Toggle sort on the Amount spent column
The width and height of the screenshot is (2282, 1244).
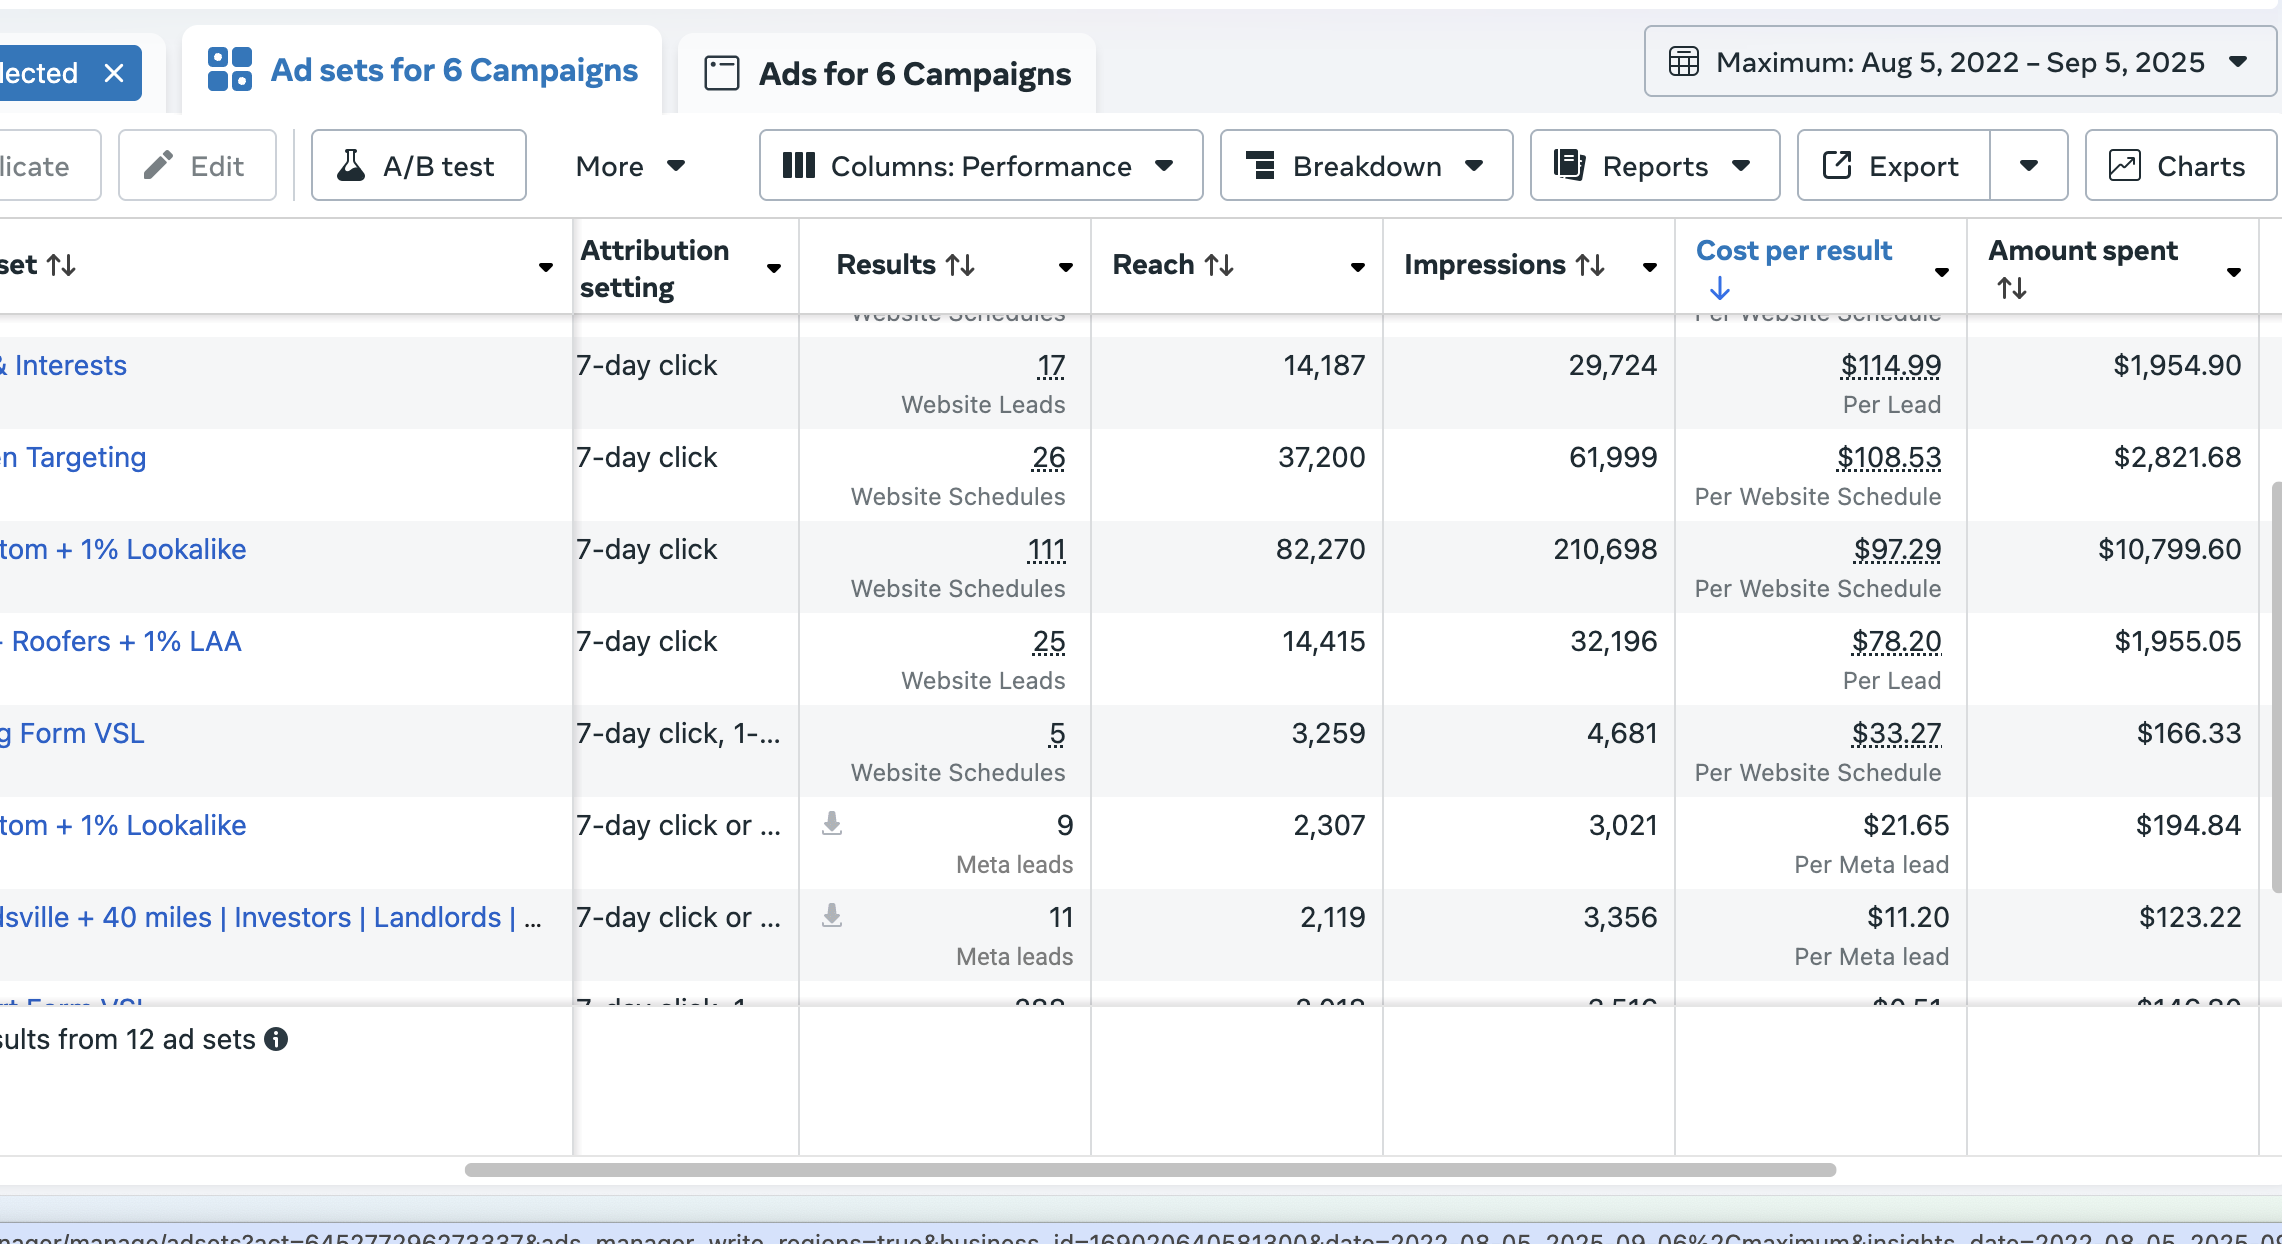point(2012,287)
